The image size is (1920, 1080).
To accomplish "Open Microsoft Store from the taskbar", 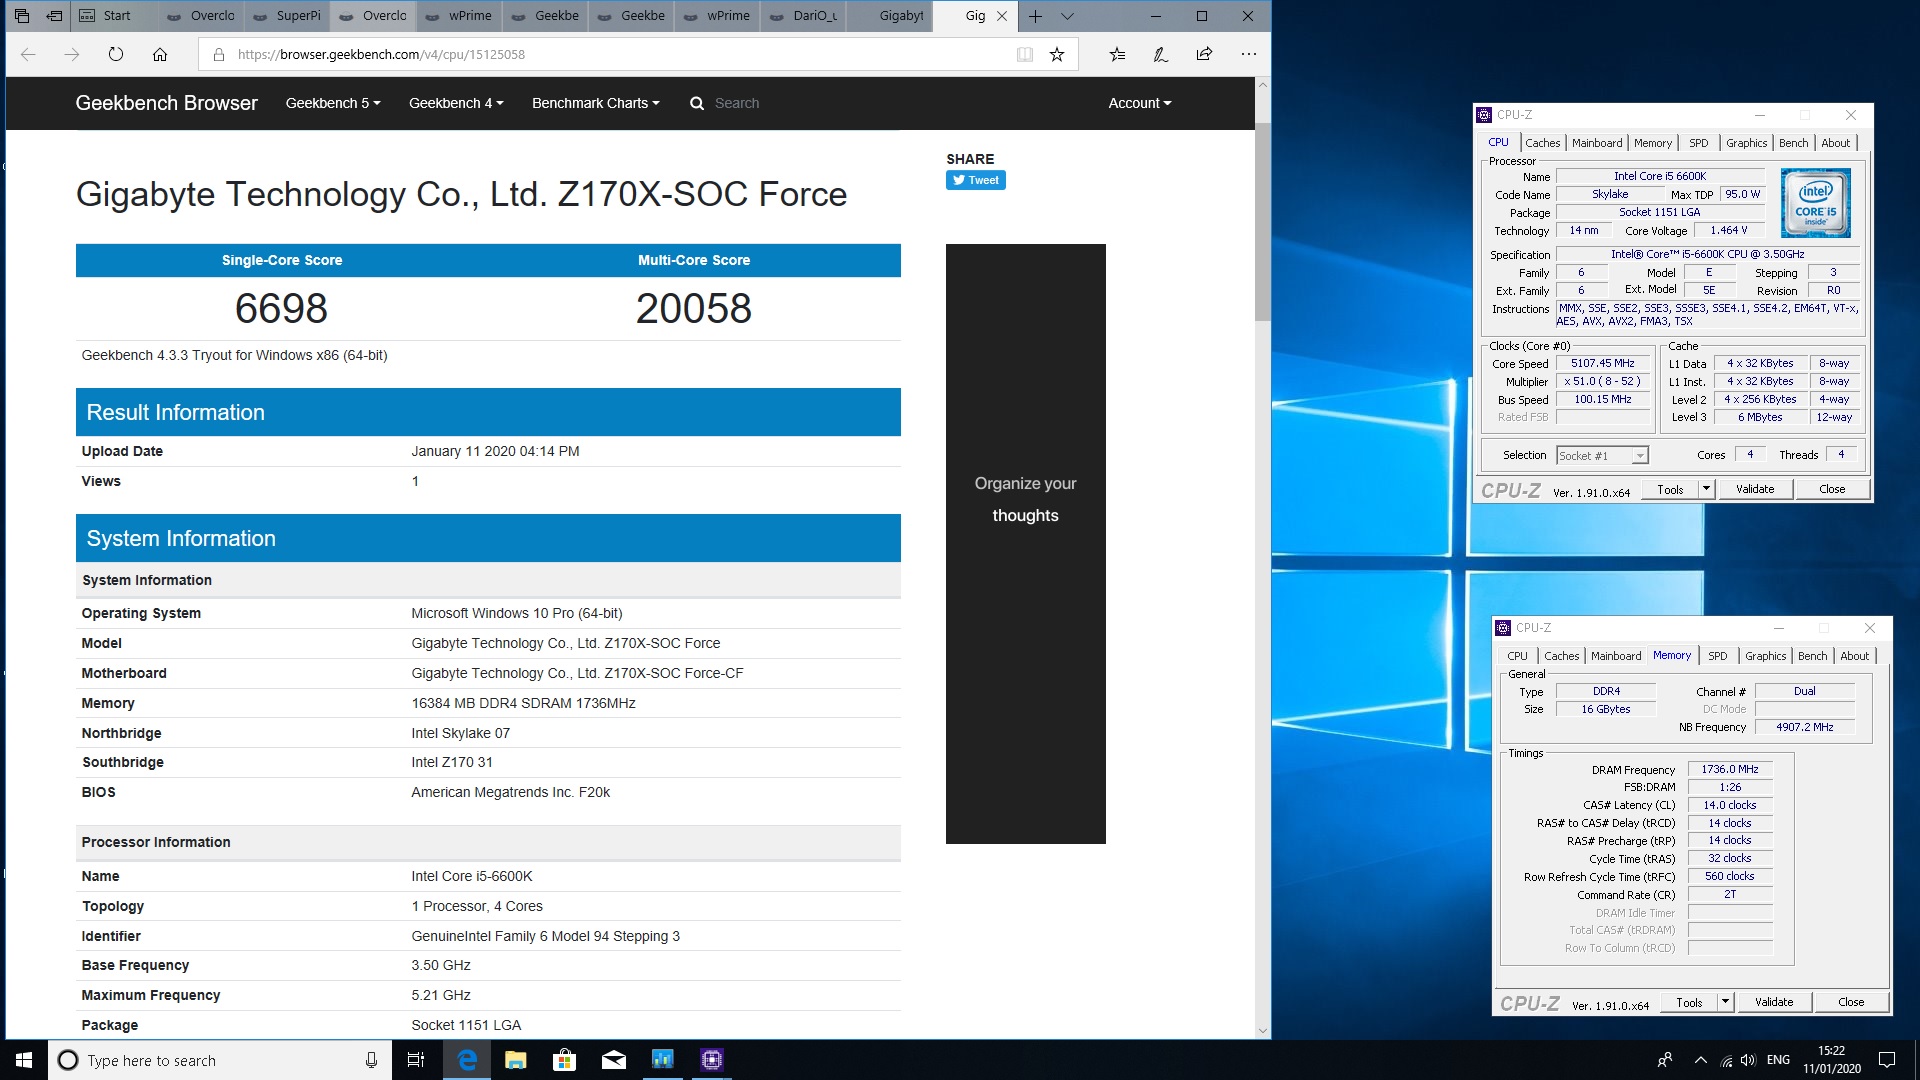I will point(565,1060).
